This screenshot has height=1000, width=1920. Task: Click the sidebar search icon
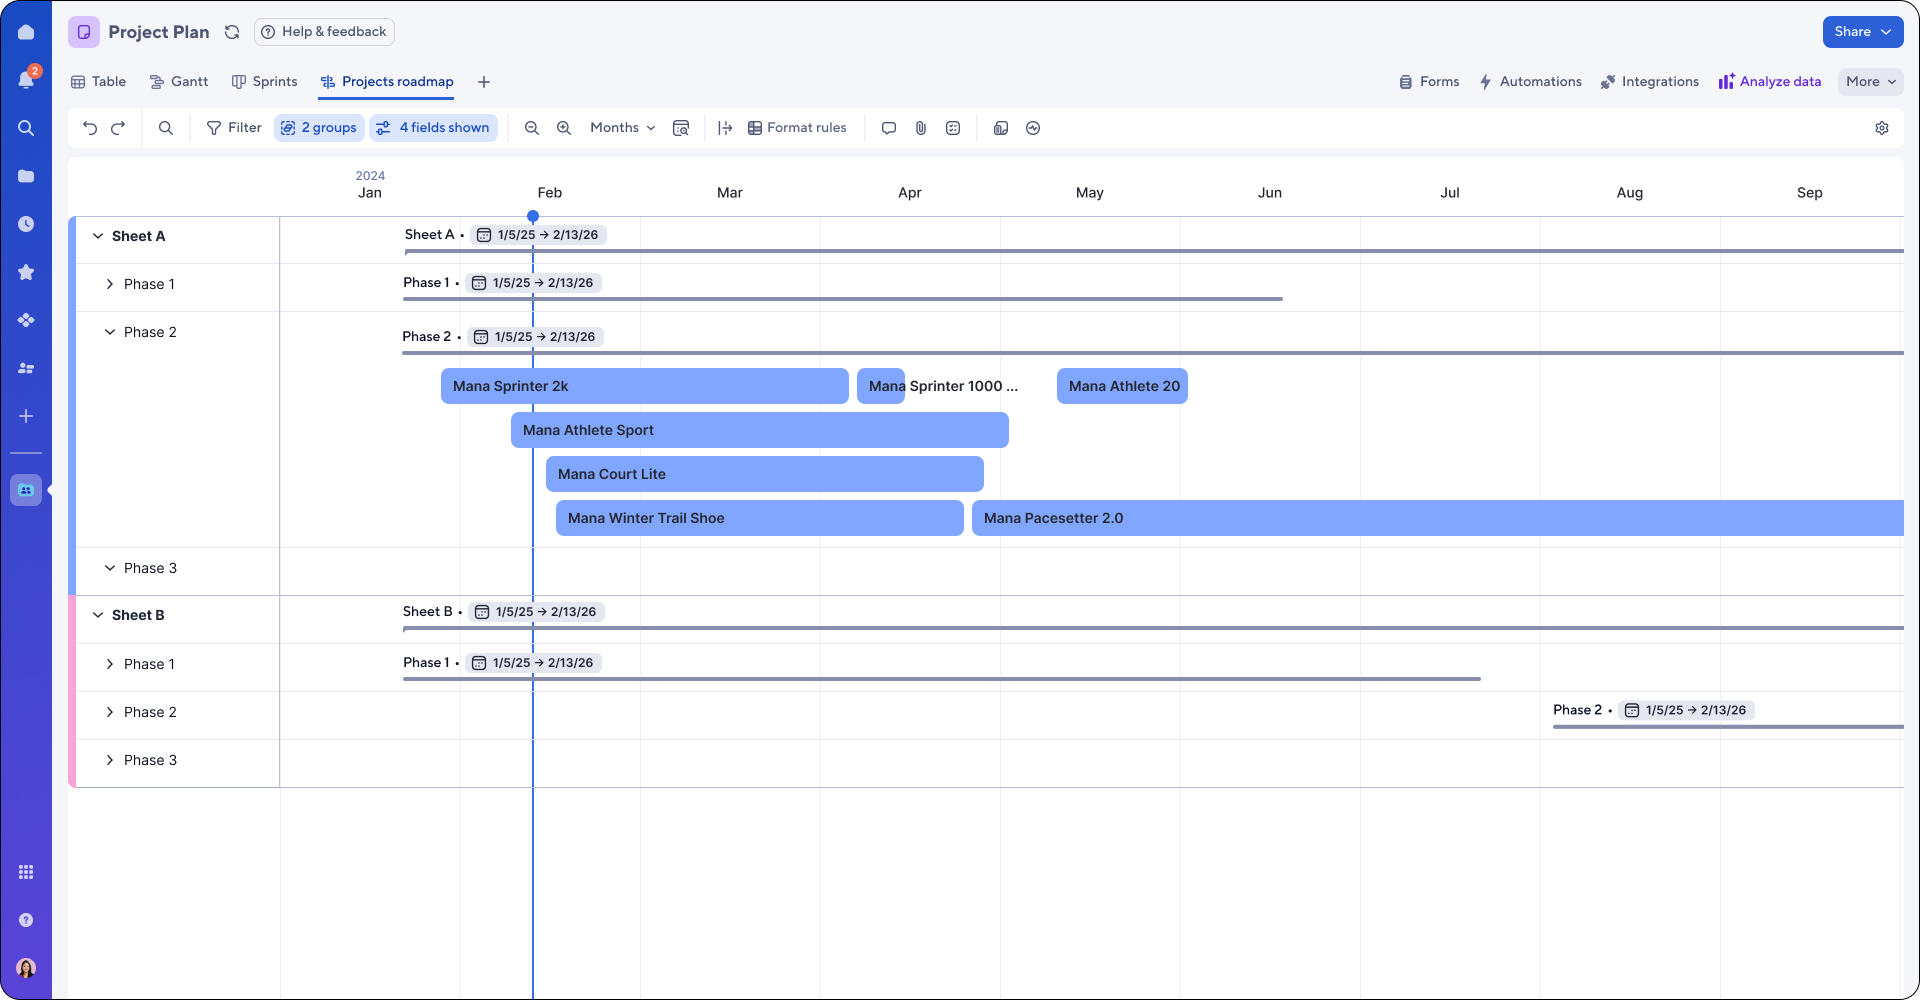point(26,128)
